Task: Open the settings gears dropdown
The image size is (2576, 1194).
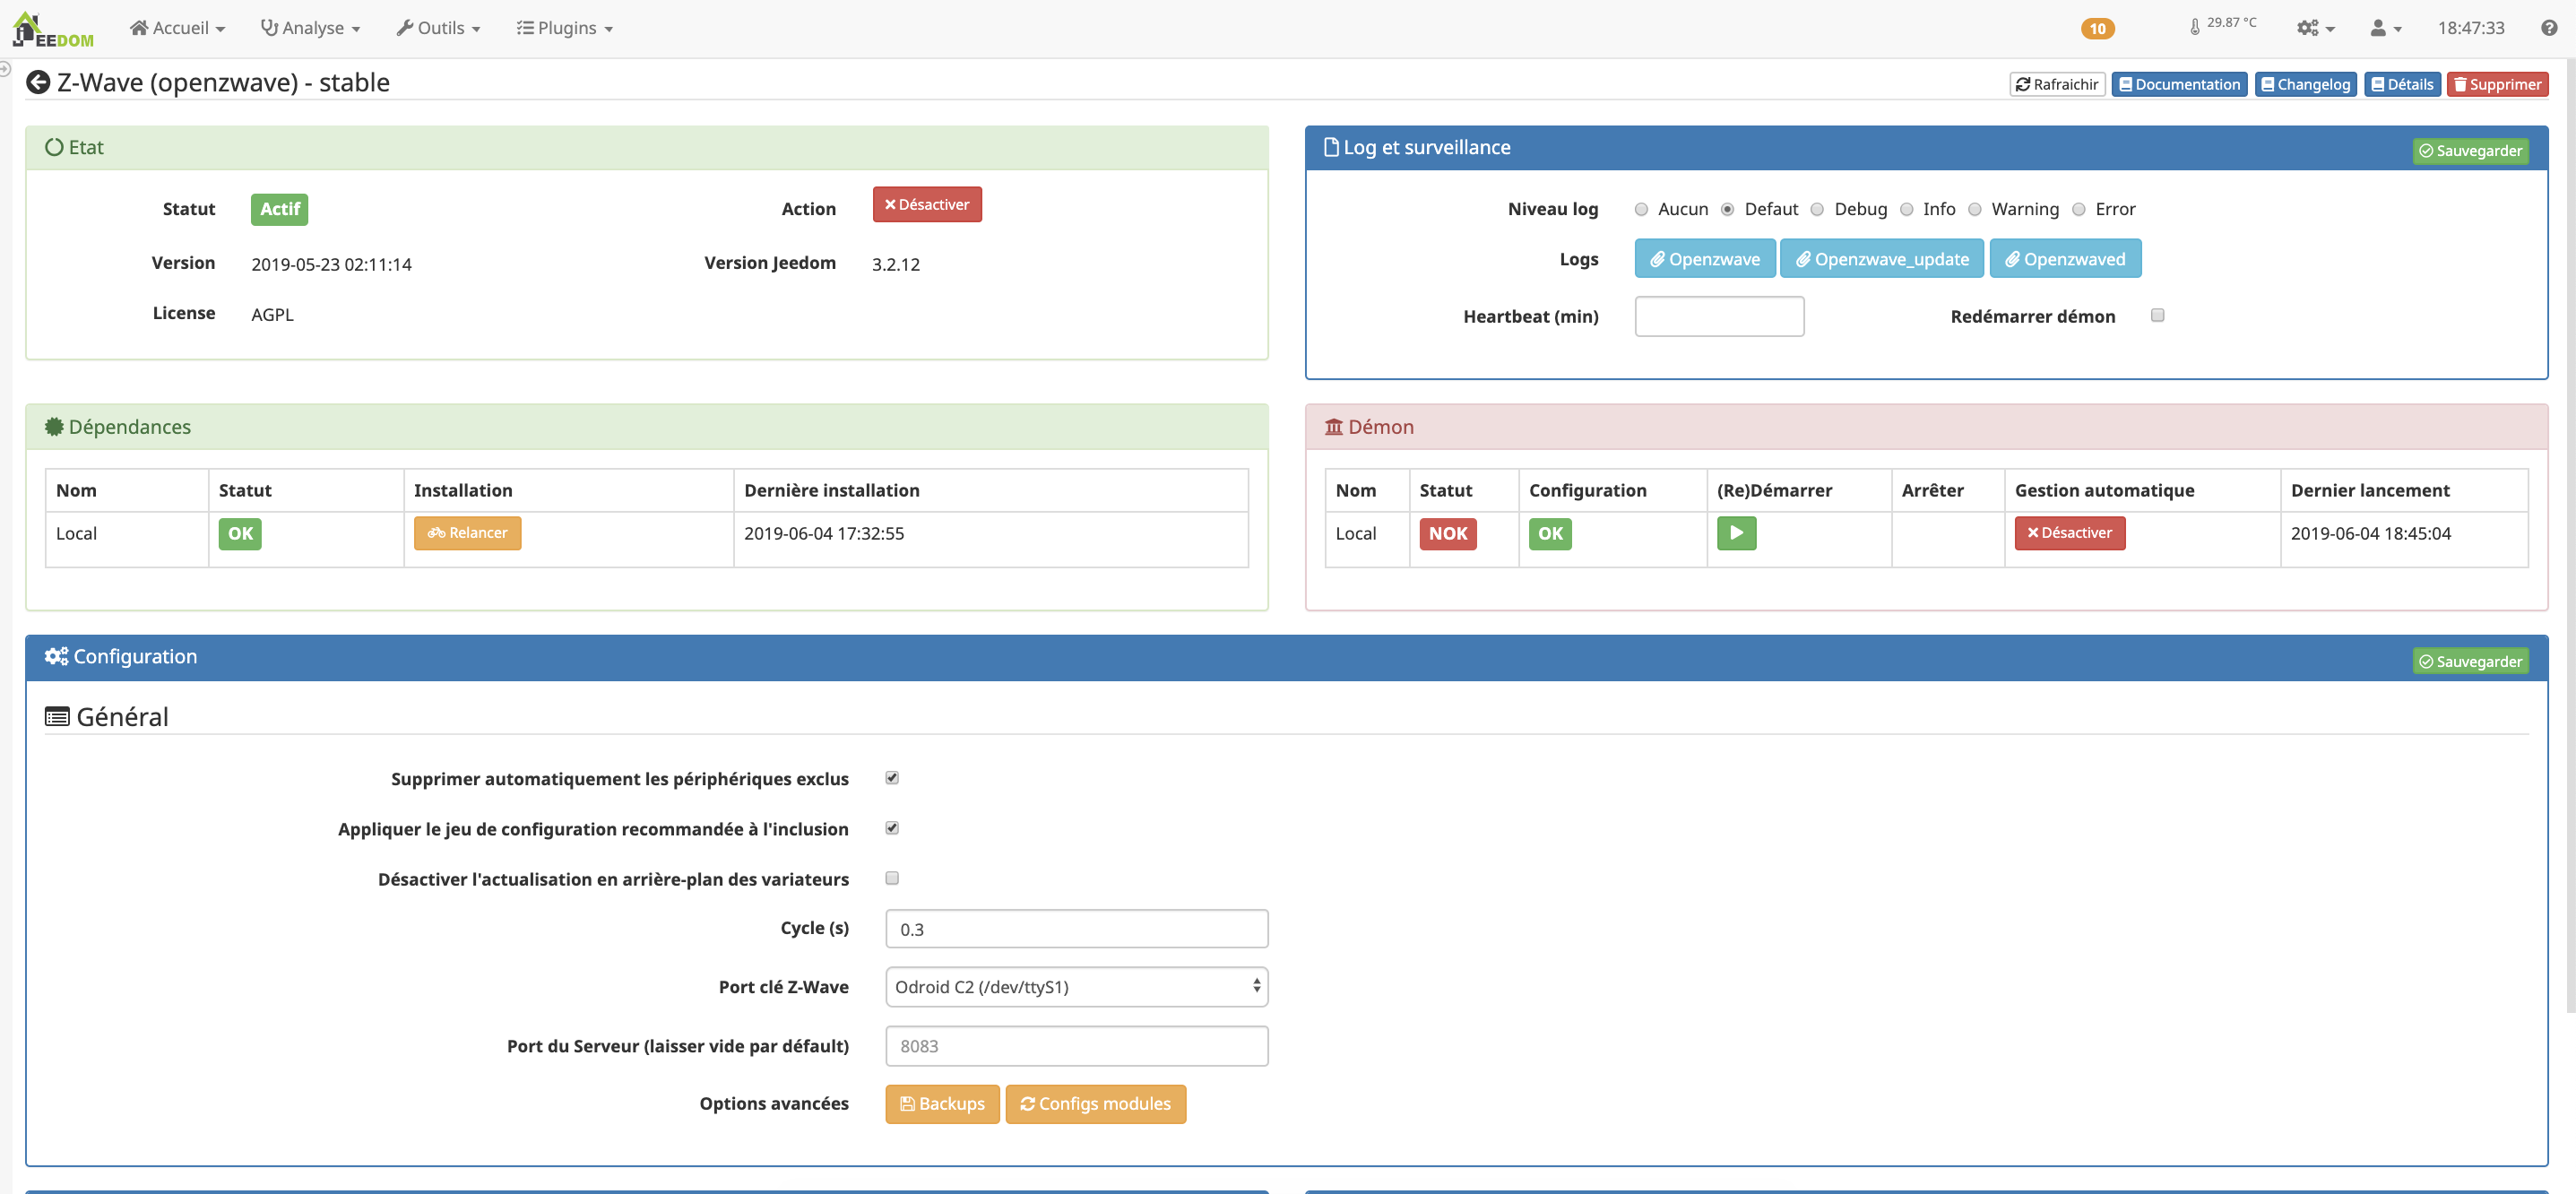Action: [2314, 28]
